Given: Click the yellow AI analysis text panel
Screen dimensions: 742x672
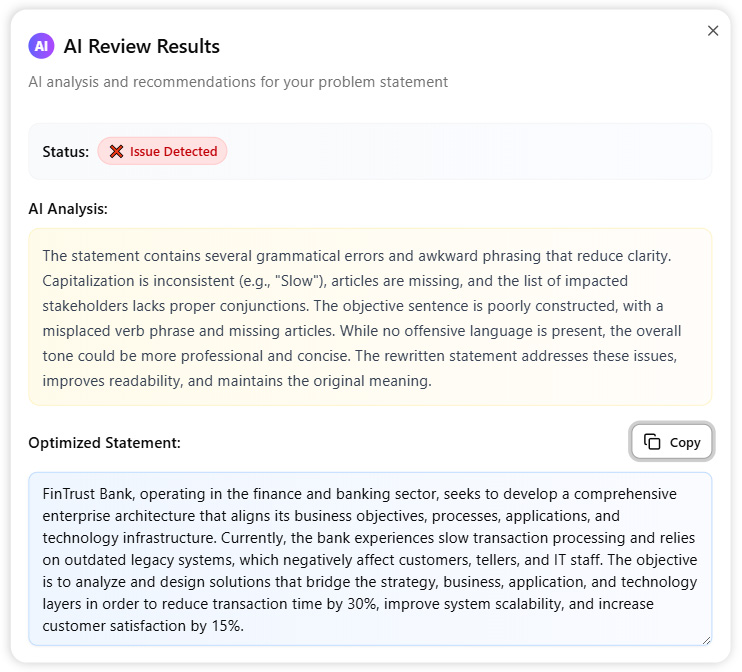Looking at the screenshot, I should (x=370, y=317).
